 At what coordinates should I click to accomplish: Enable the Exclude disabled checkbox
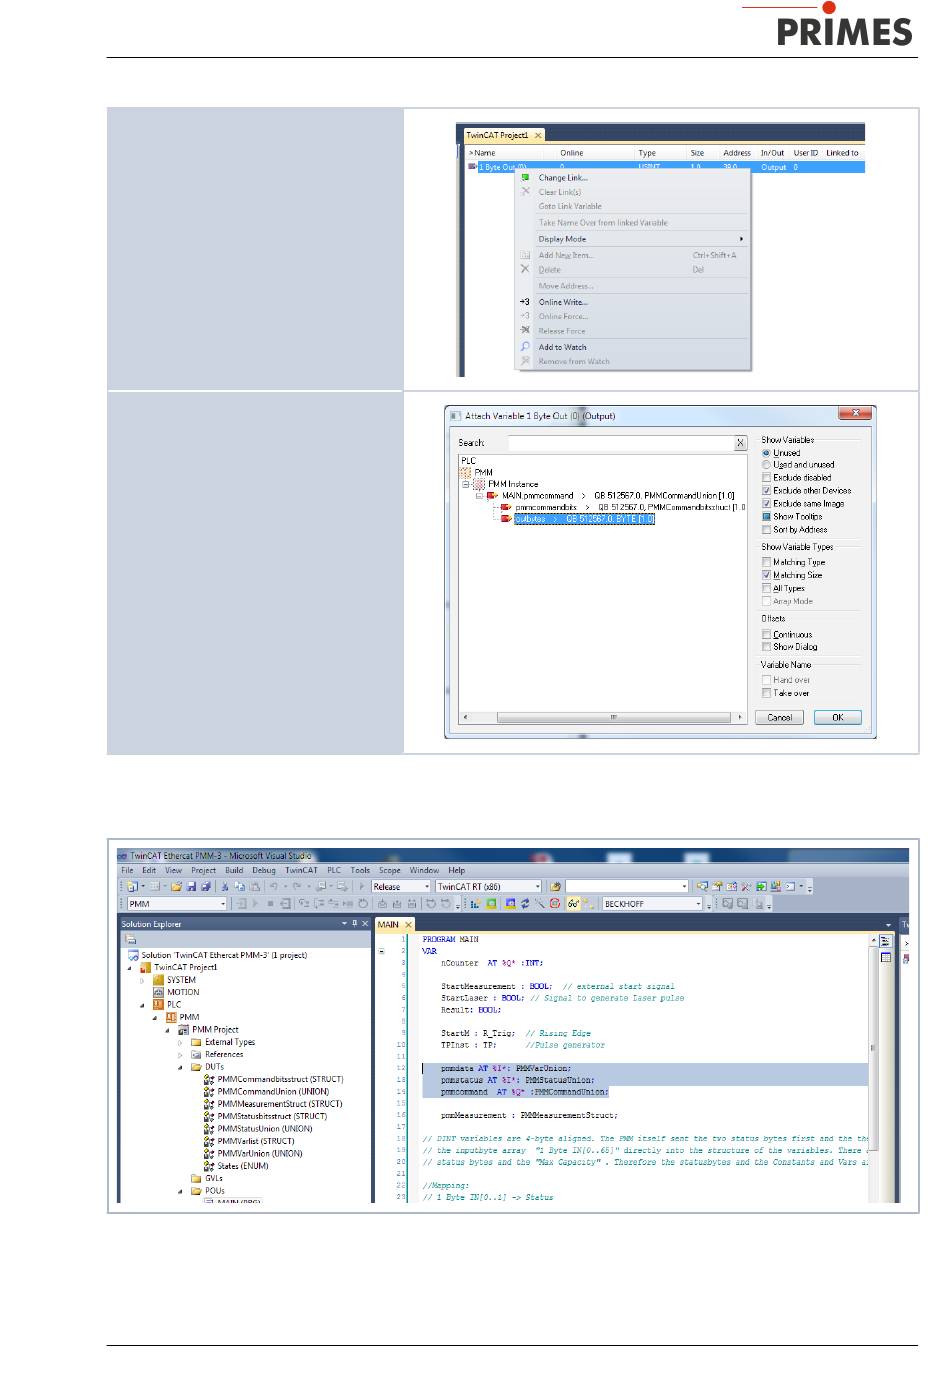767,478
